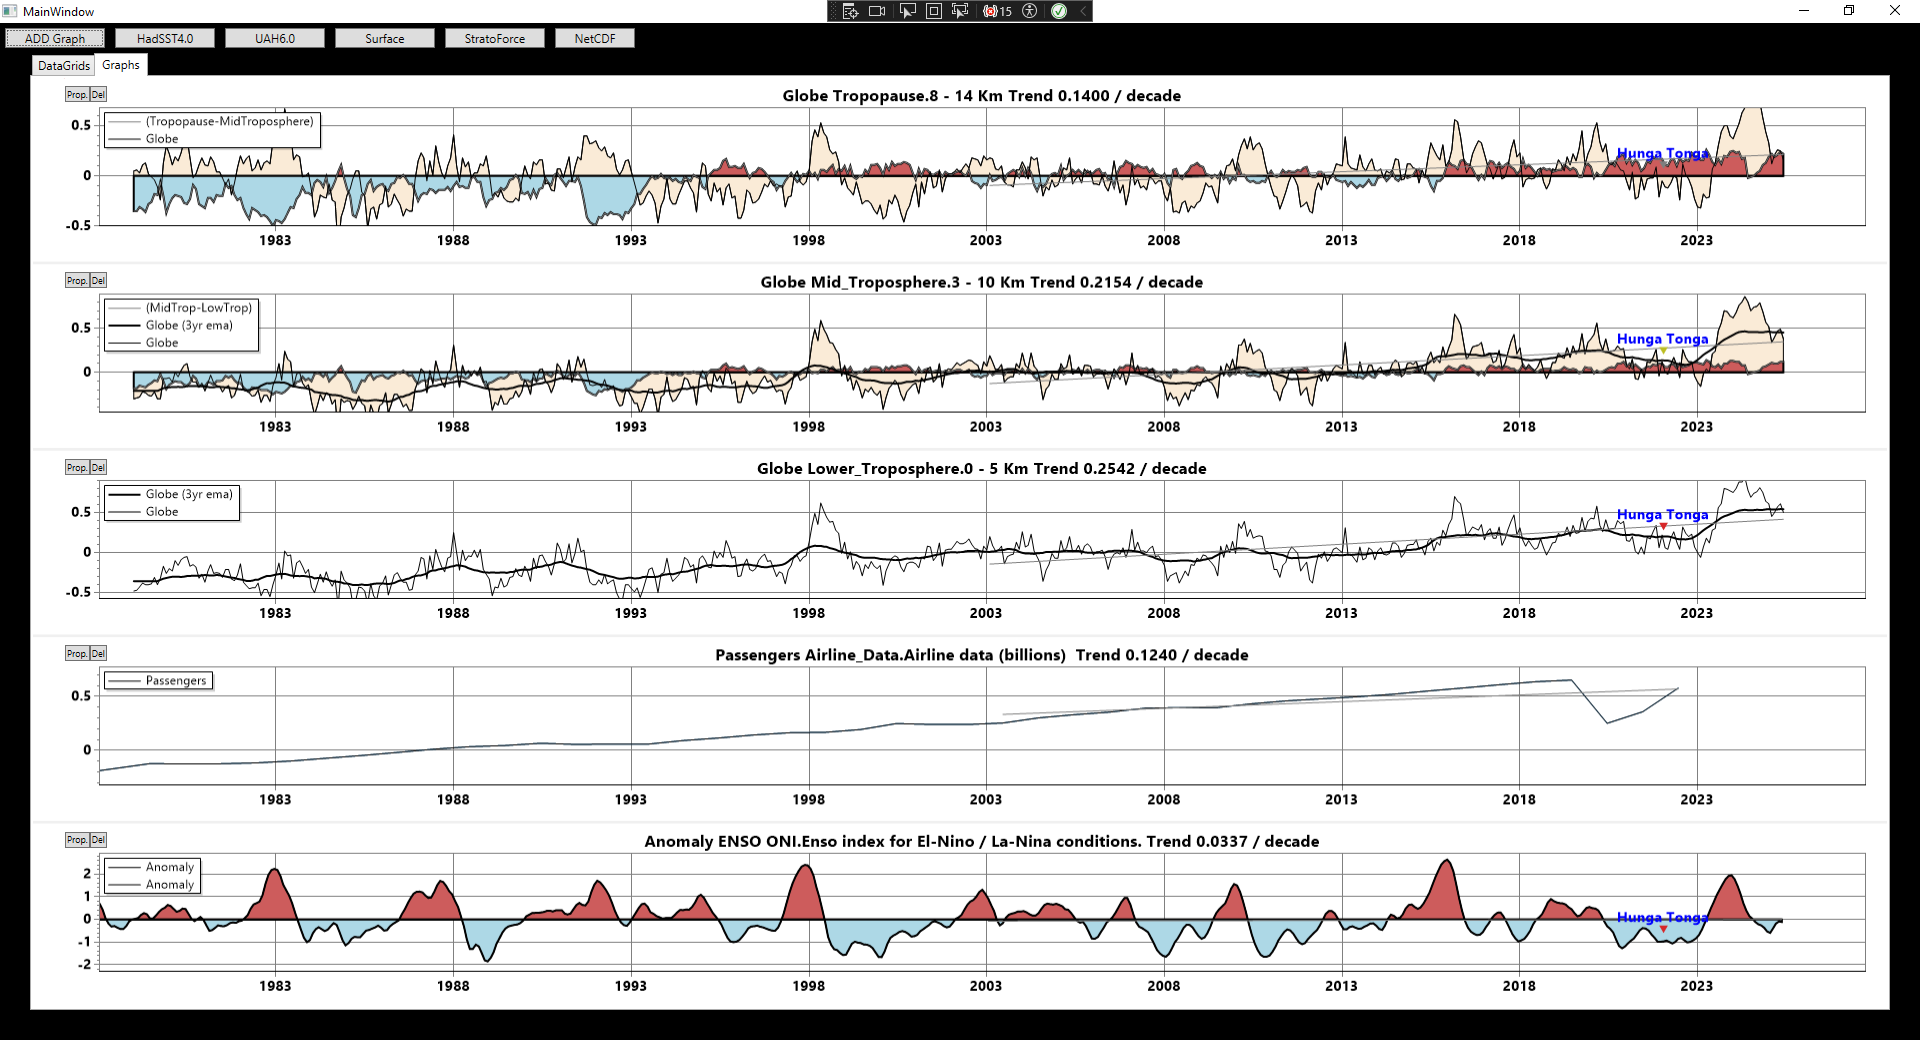Select the Graphs tab
The width and height of the screenshot is (1920, 1040).
coord(121,65)
